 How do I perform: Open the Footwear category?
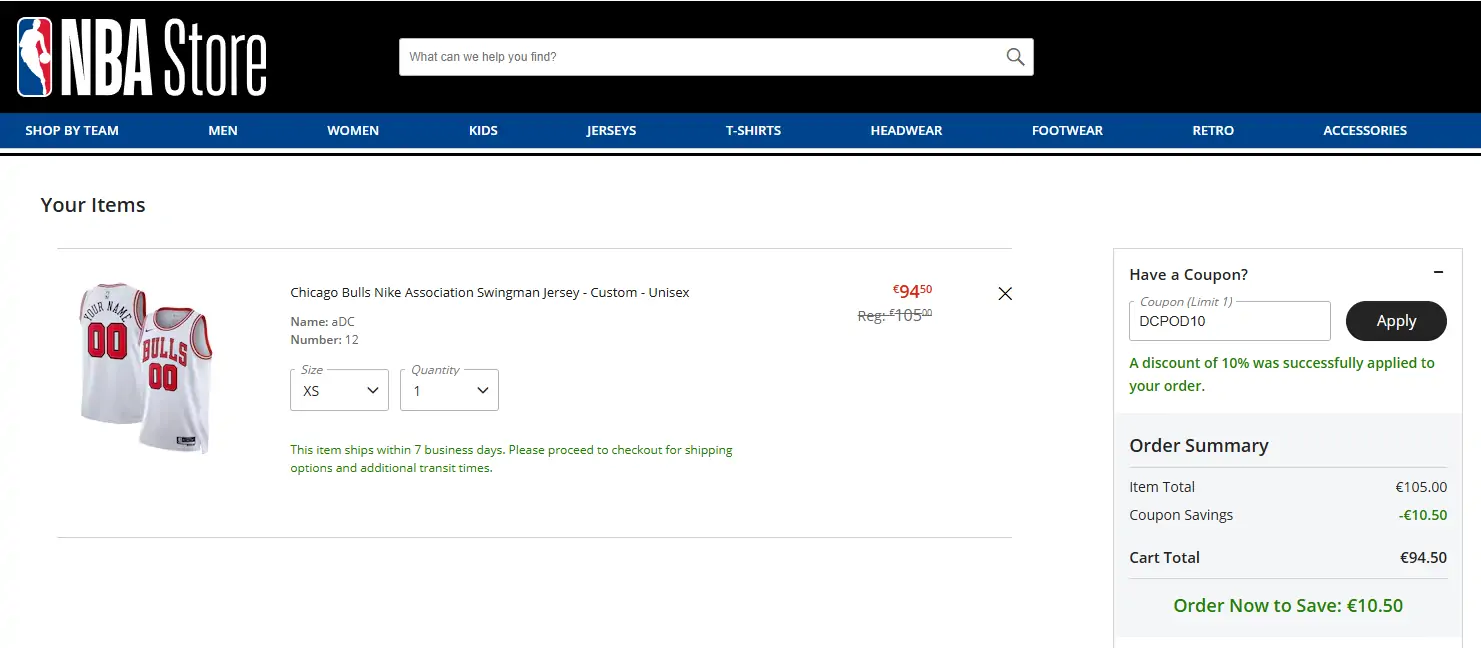pyautogui.click(x=1067, y=130)
